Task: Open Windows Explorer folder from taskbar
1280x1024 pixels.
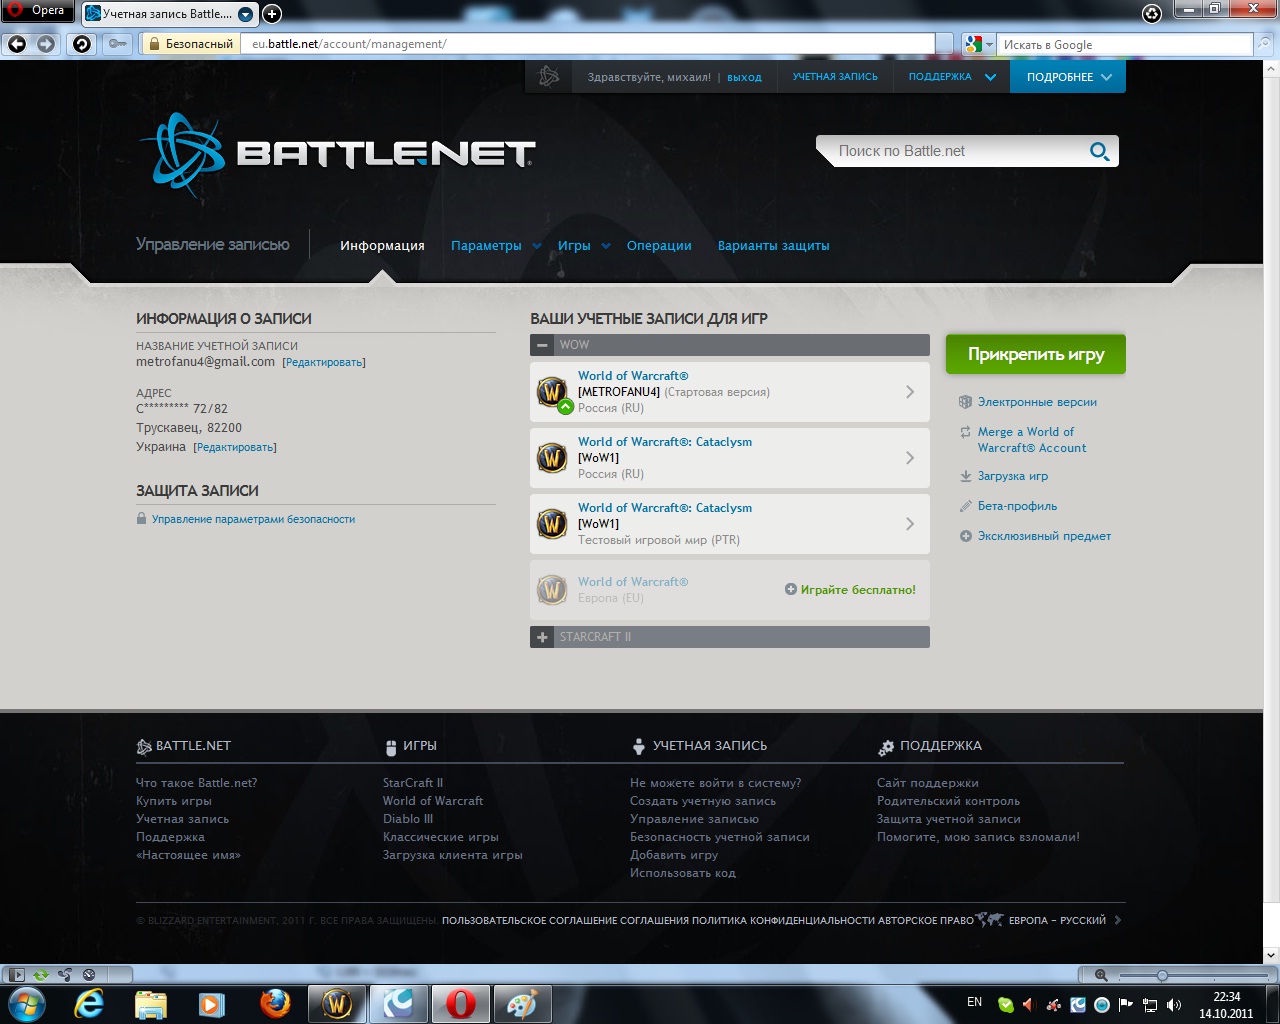Action: tap(150, 1004)
